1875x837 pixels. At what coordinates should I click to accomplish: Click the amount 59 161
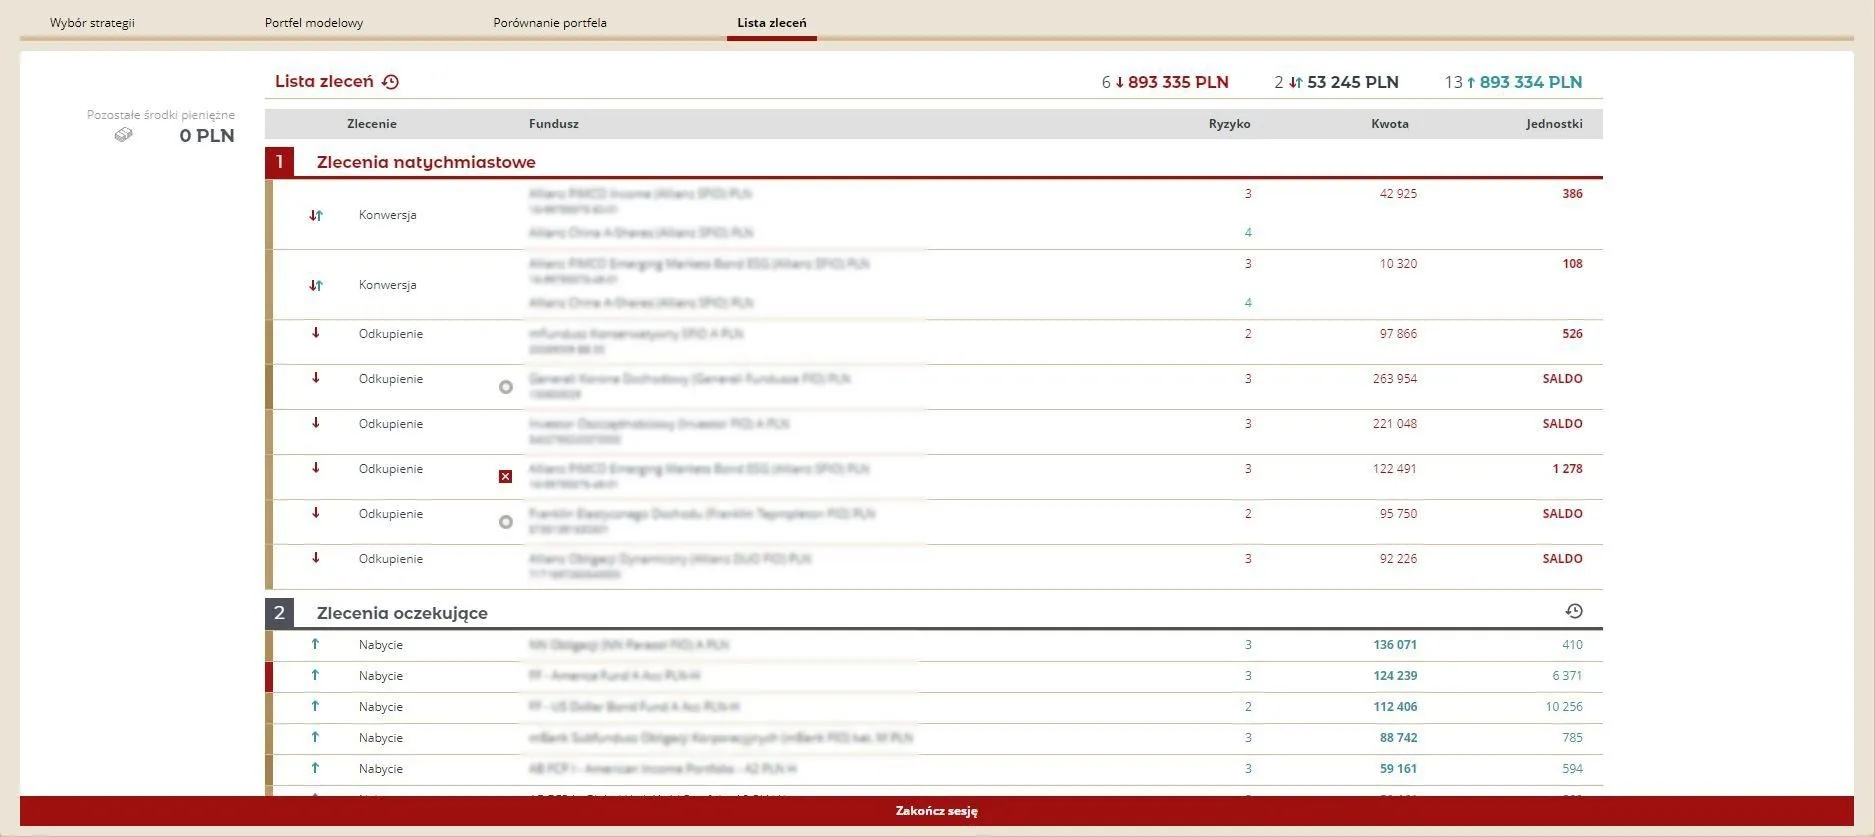tap(1398, 769)
